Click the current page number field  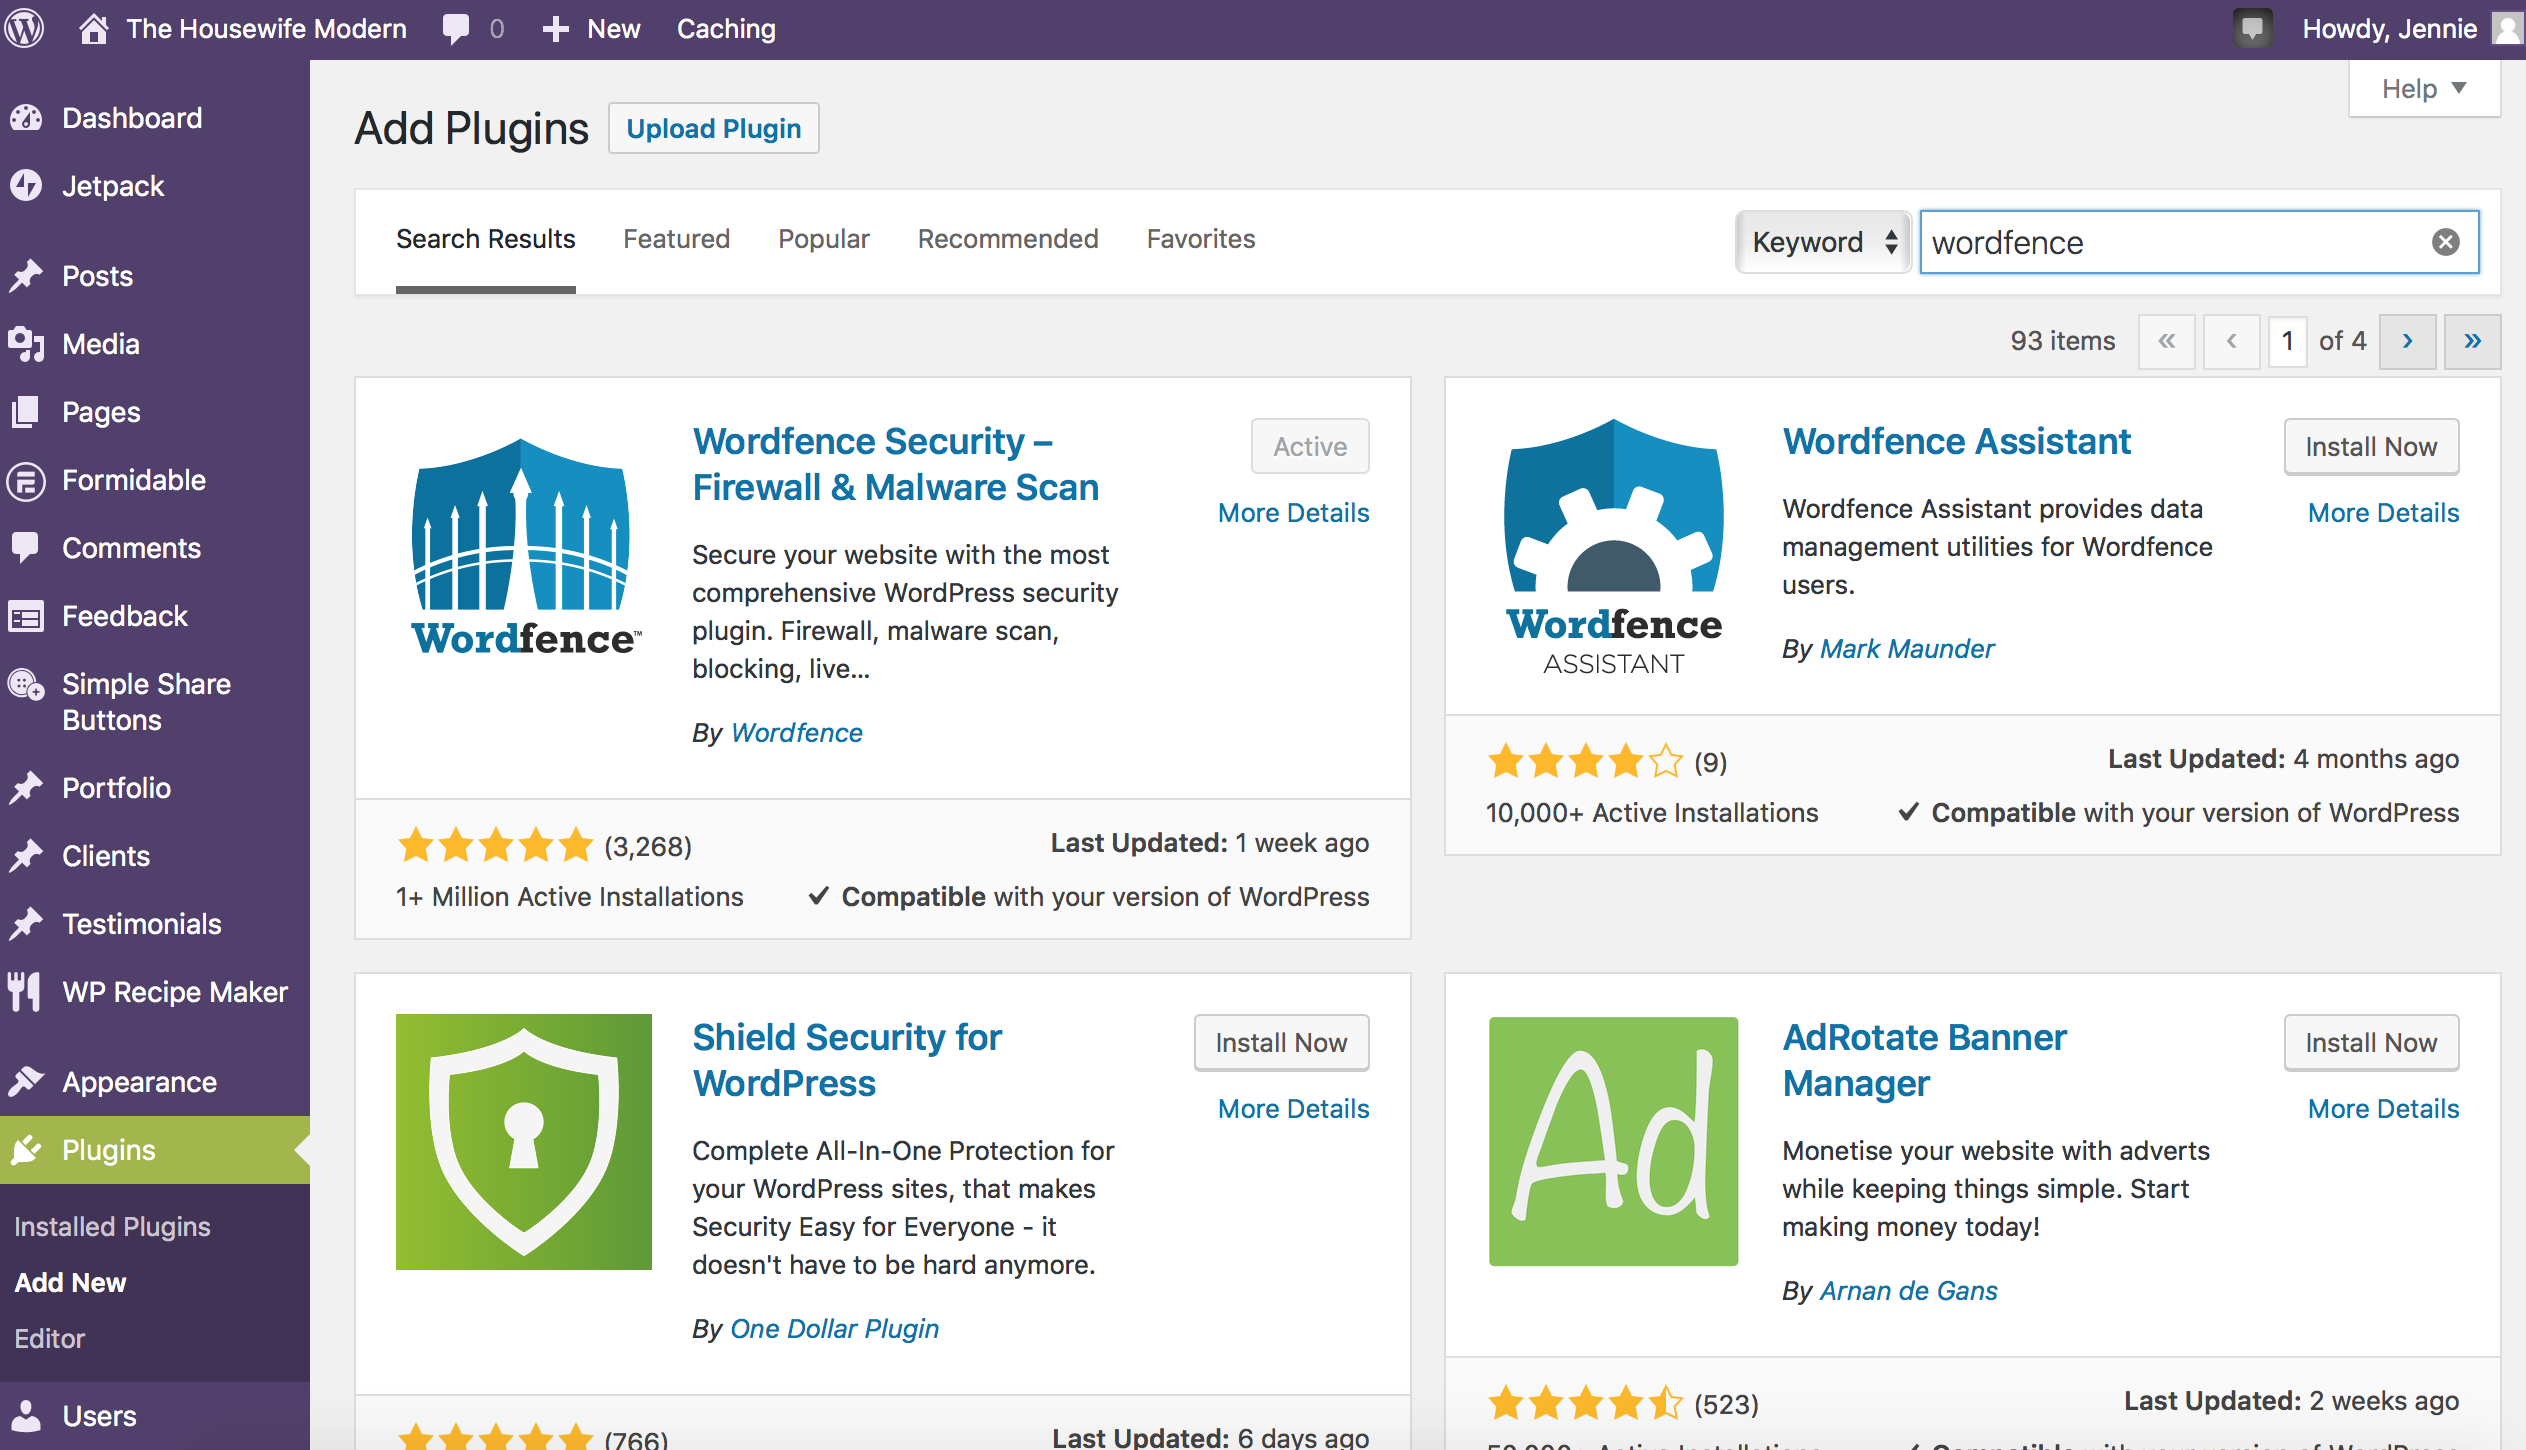point(2287,341)
